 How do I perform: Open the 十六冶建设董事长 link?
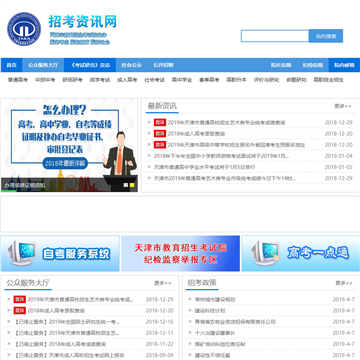coord(215,333)
